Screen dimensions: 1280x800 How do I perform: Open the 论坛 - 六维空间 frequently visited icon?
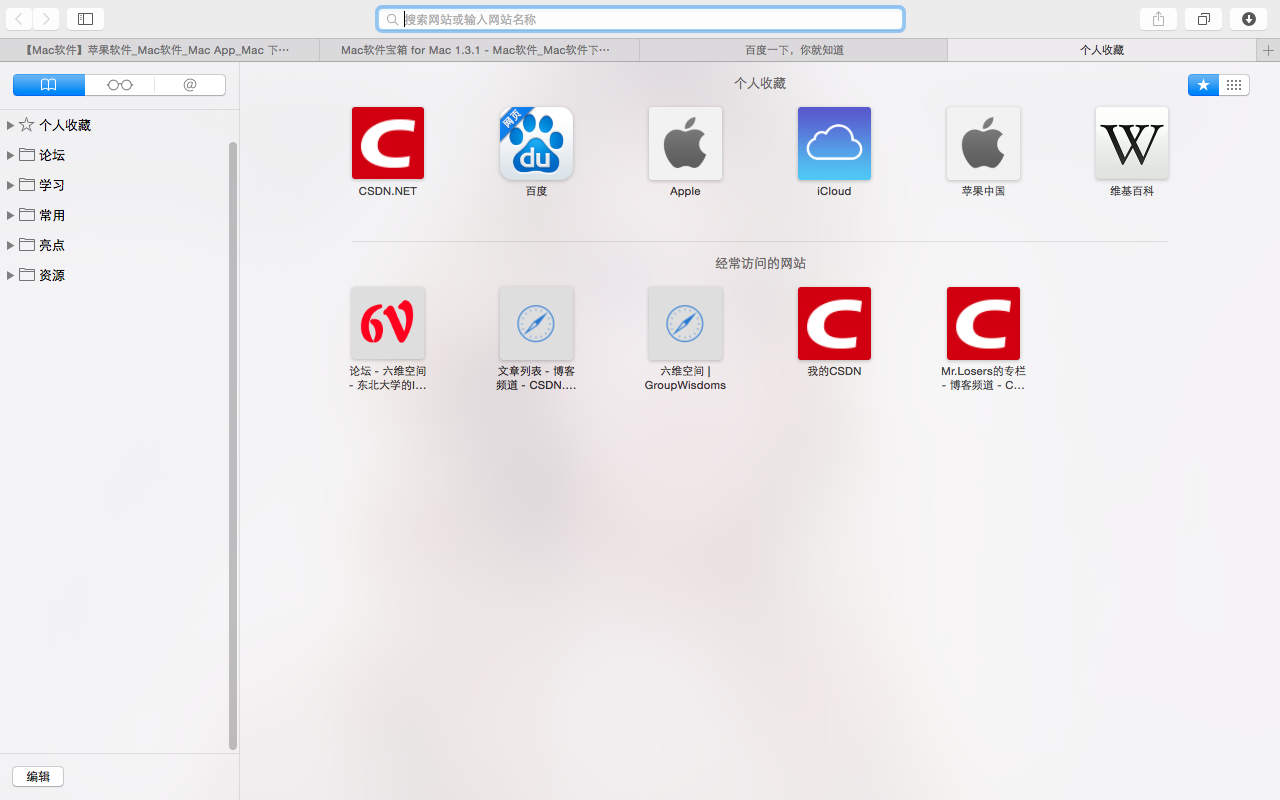pos(388,323)
